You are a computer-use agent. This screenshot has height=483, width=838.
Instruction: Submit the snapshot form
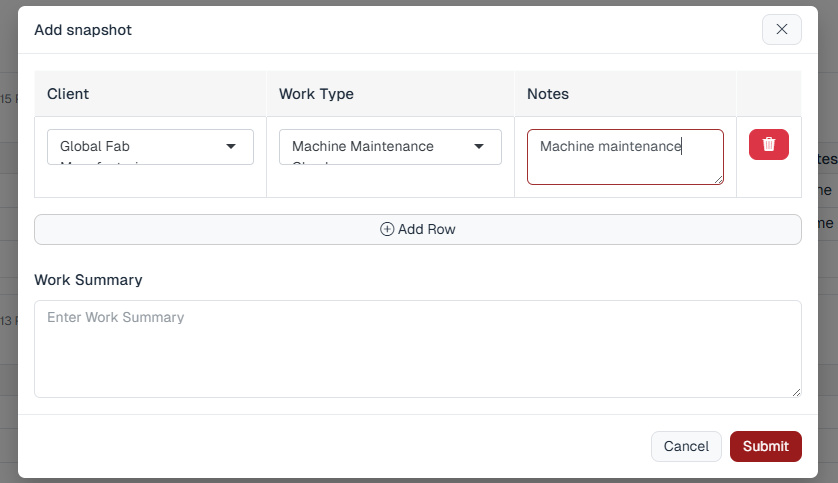tap(765, 446)
